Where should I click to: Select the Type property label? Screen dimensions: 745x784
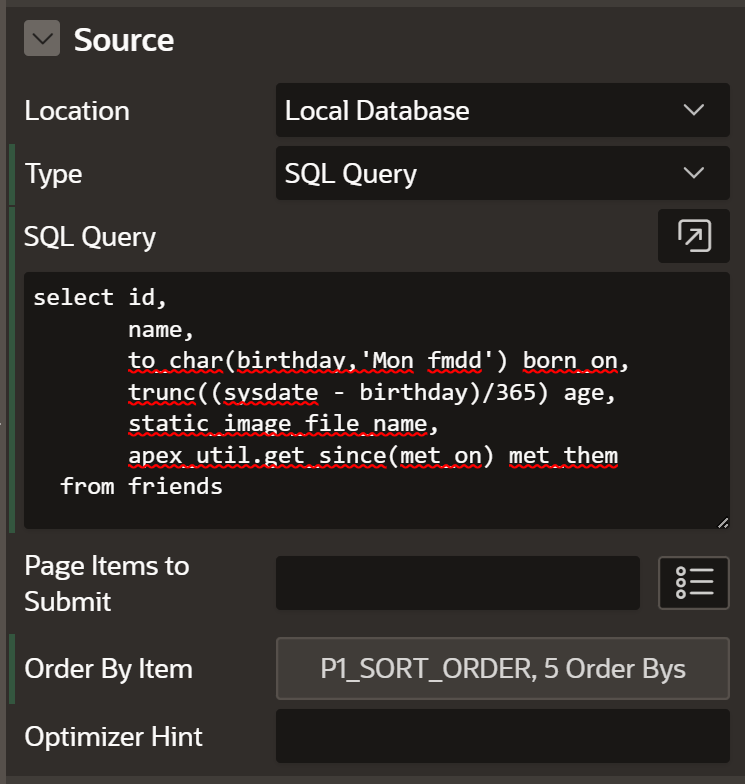[x=53, y=173]
